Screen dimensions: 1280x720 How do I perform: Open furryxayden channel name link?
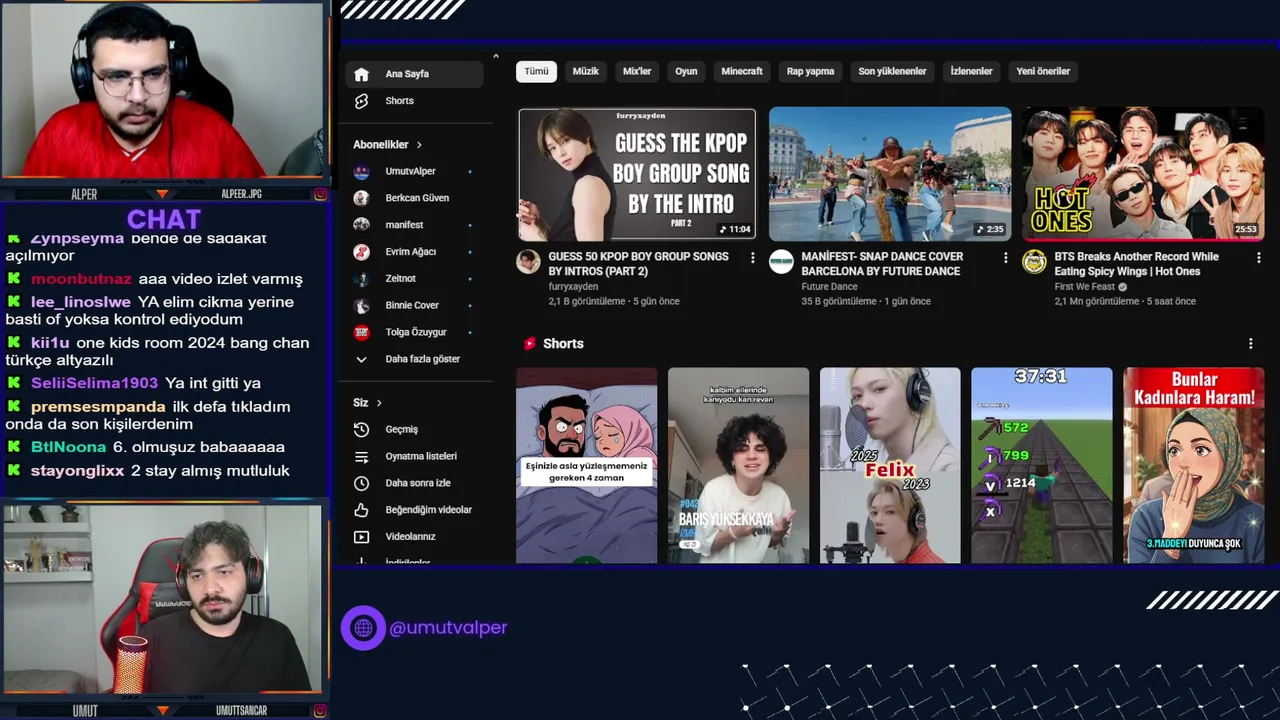[x=573, y=287]
